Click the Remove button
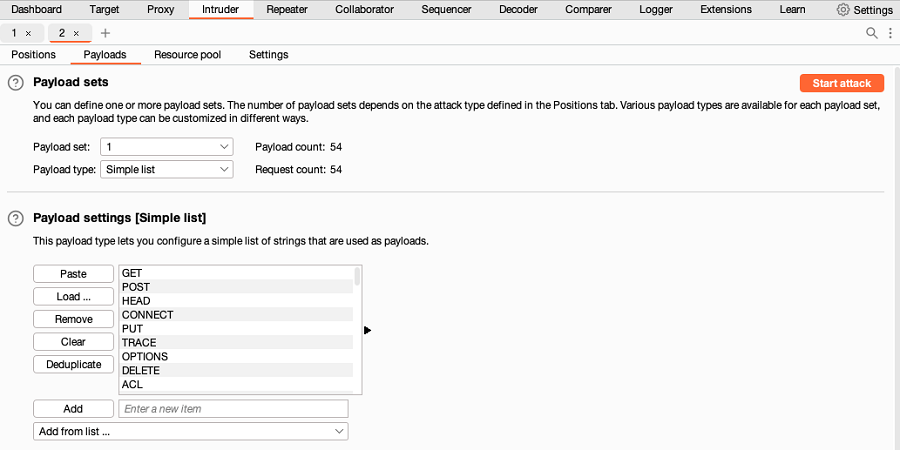This screenshot has height=450, width=900. 73,319
